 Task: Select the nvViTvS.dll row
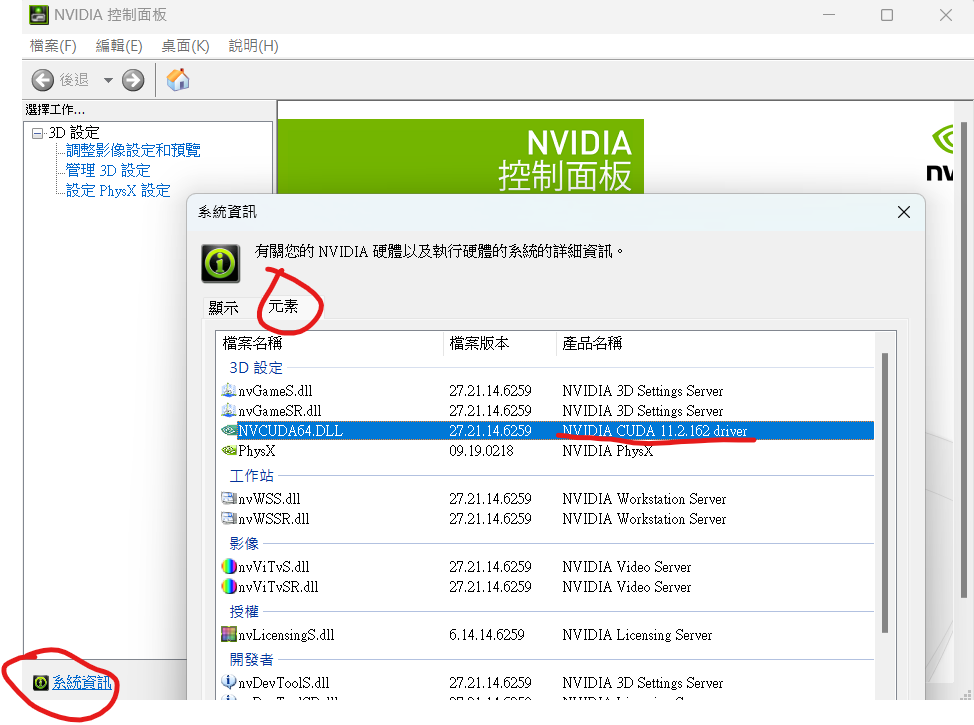(x=547, y=567)
